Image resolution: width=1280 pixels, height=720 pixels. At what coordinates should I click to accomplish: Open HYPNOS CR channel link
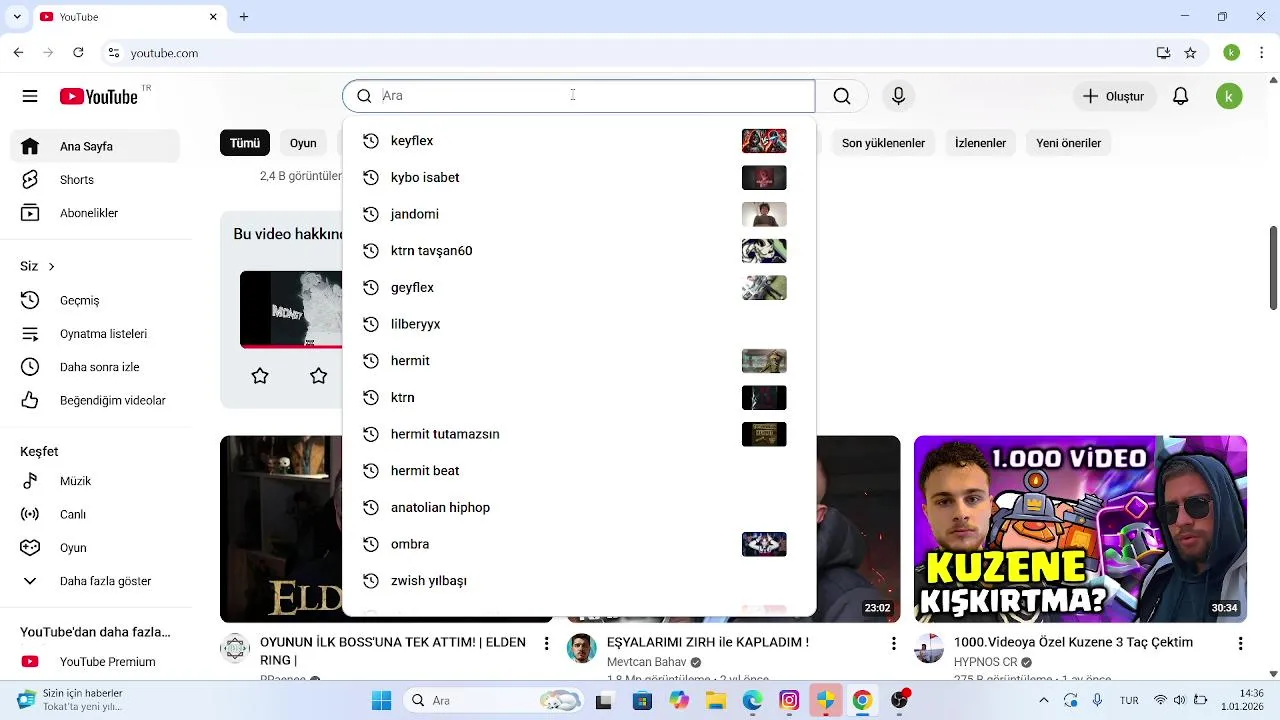click(x=985, y=662)
